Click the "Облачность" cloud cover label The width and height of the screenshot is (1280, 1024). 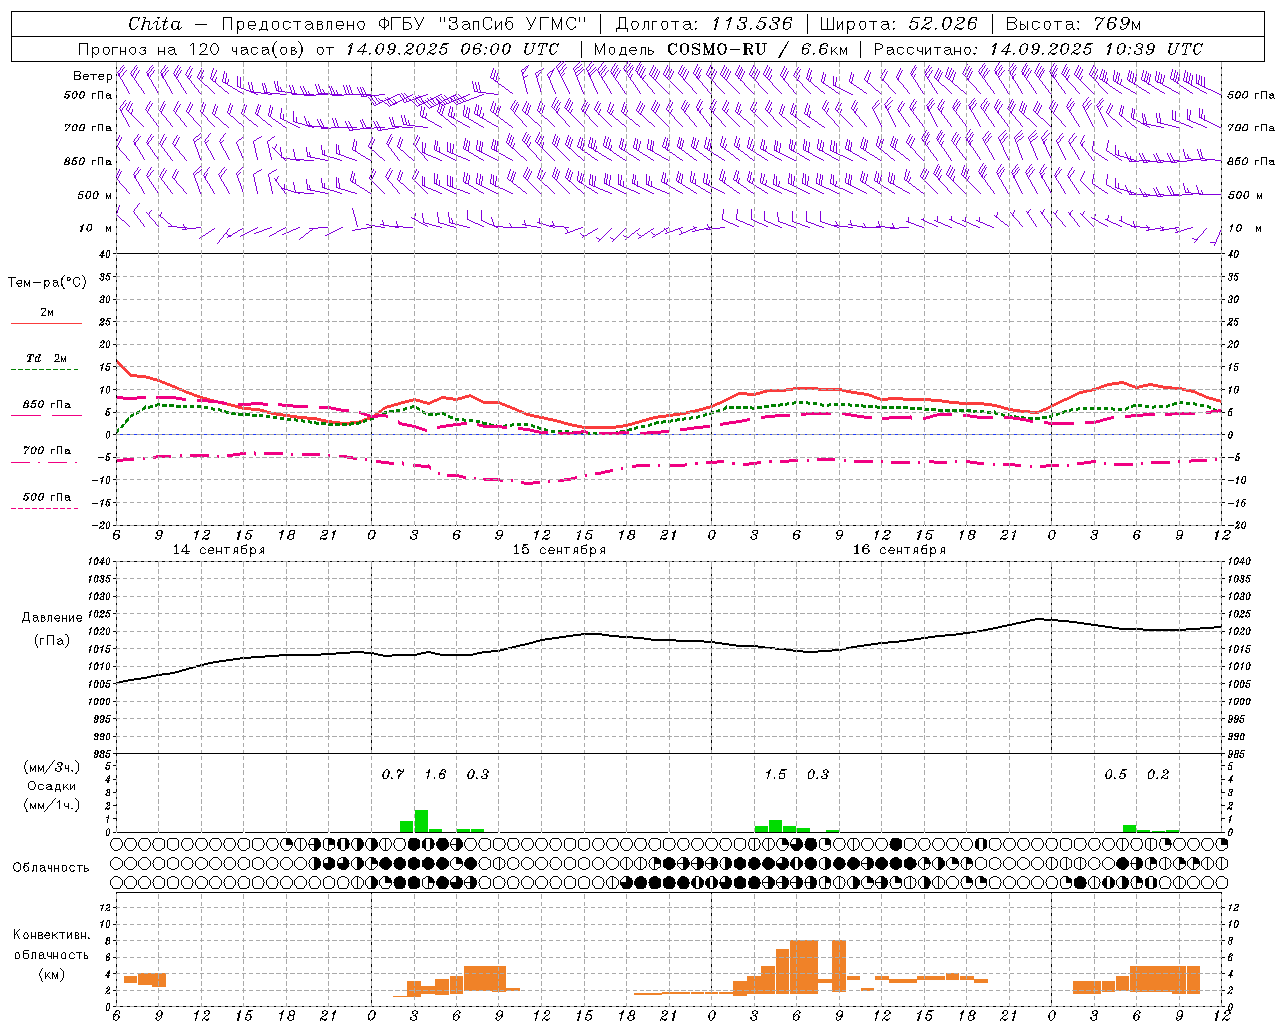(x=51, y=868)
